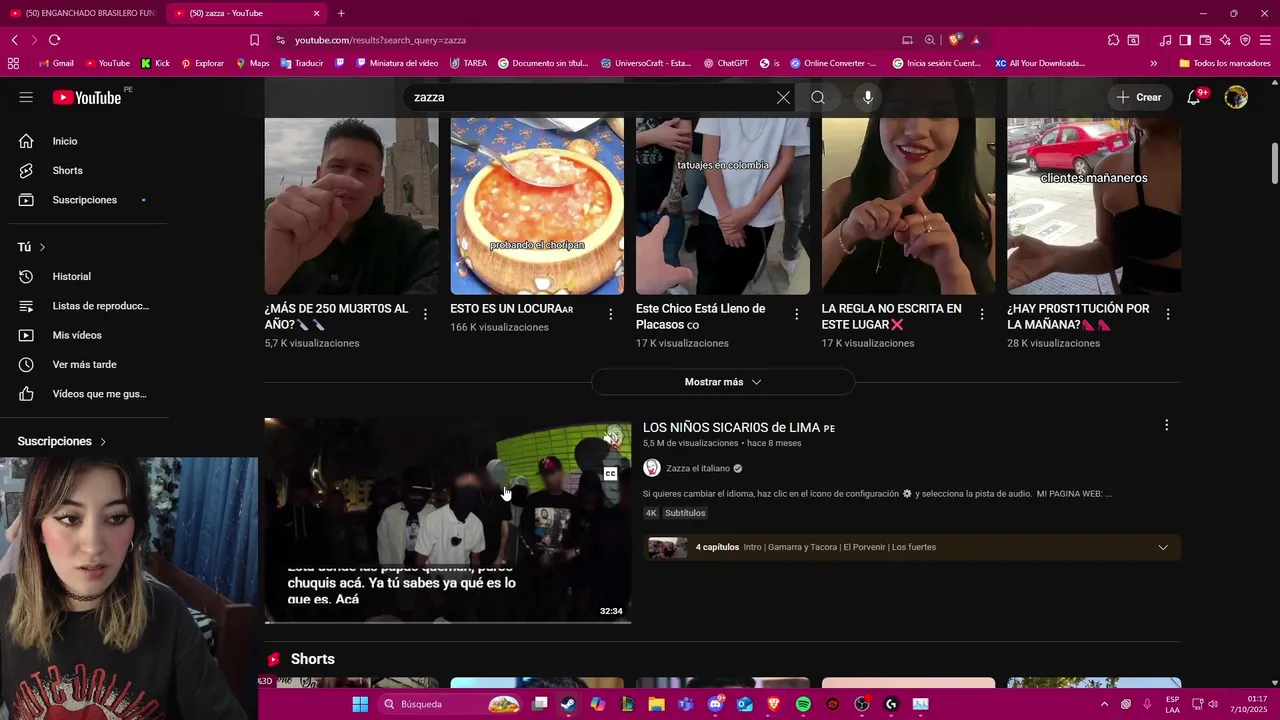Open Todos los marcadores folder
This screenshot has height=720, width=1280.
[1225, 63]
